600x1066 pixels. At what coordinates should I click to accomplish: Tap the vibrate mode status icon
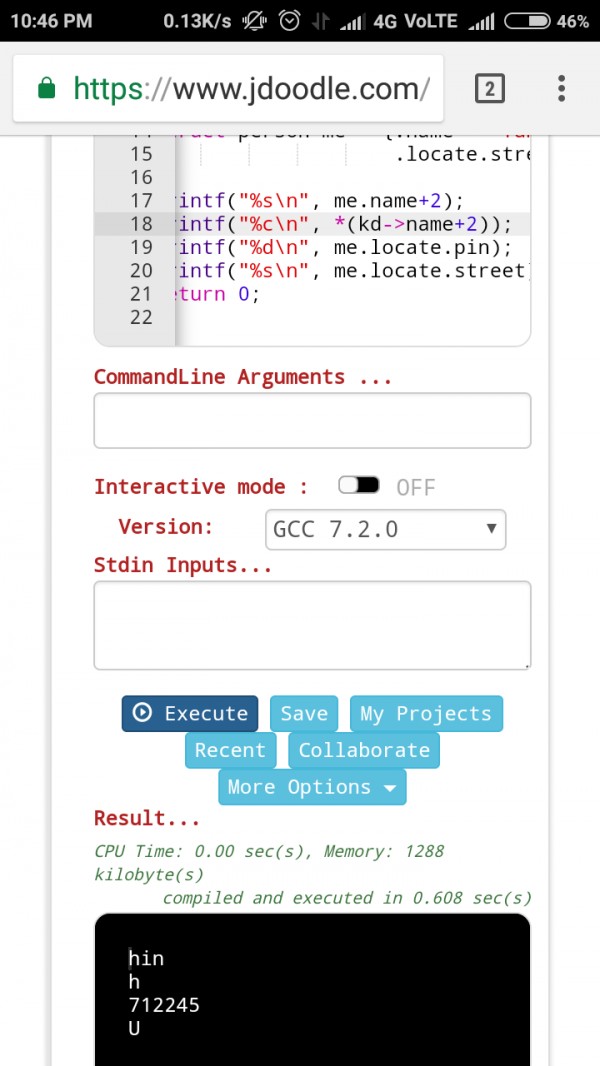255,20
